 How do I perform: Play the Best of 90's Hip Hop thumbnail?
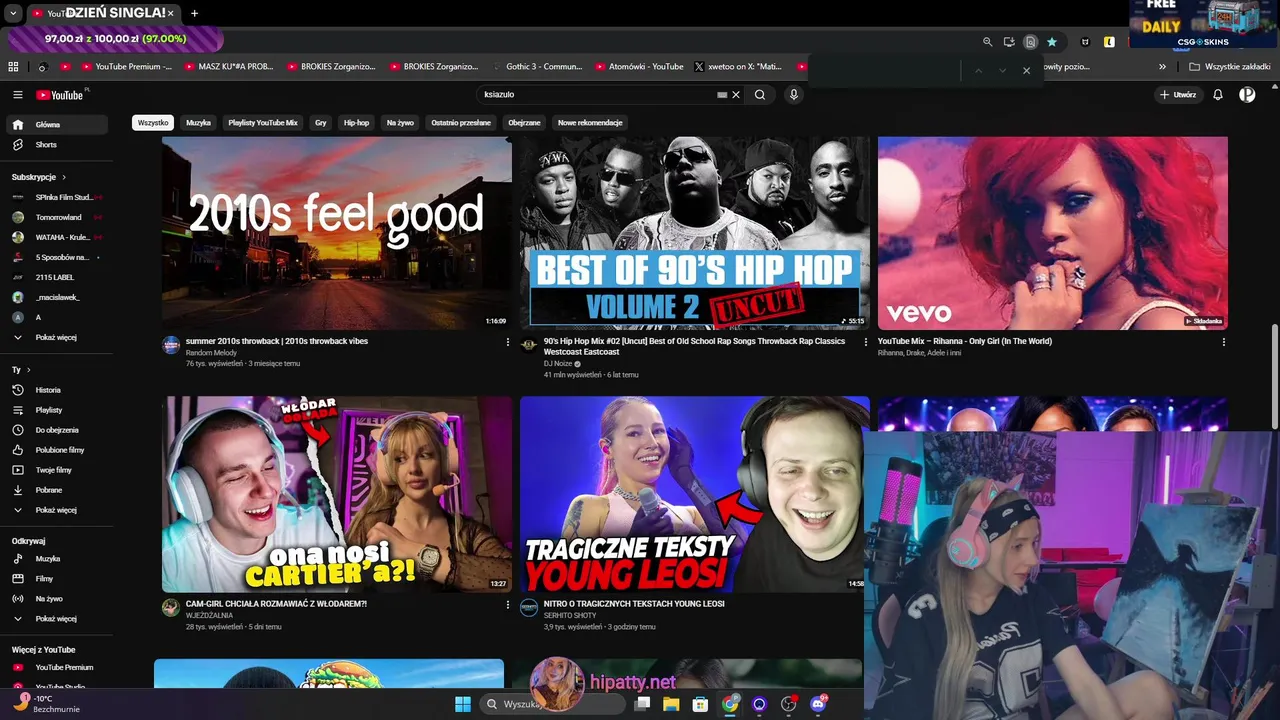coord(695,233)
